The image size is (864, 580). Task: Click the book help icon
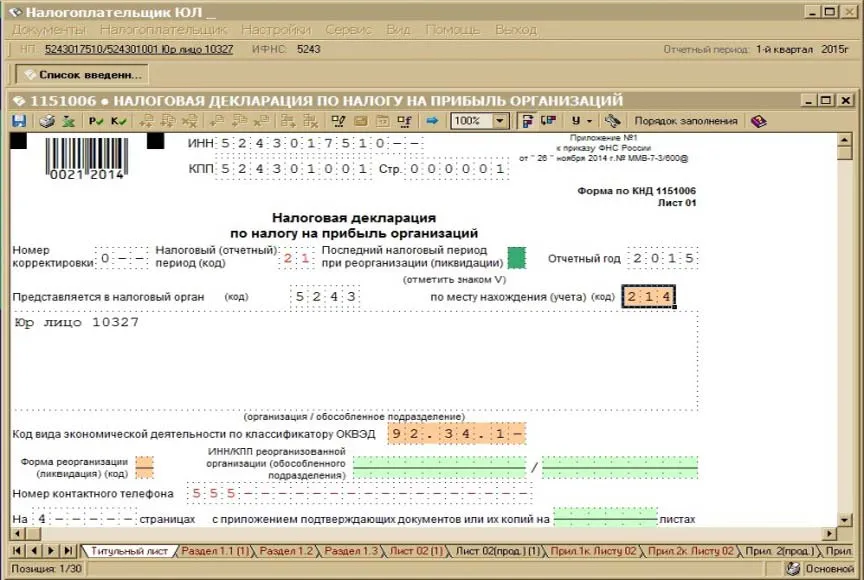pyautogui.click(x=759, y=121)
